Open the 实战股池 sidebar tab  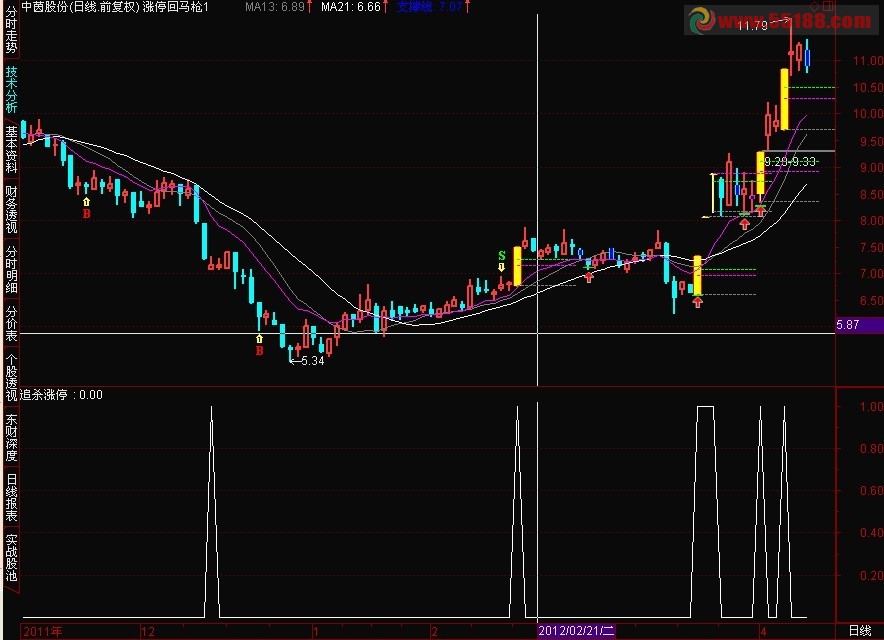(x=11, y=557)
